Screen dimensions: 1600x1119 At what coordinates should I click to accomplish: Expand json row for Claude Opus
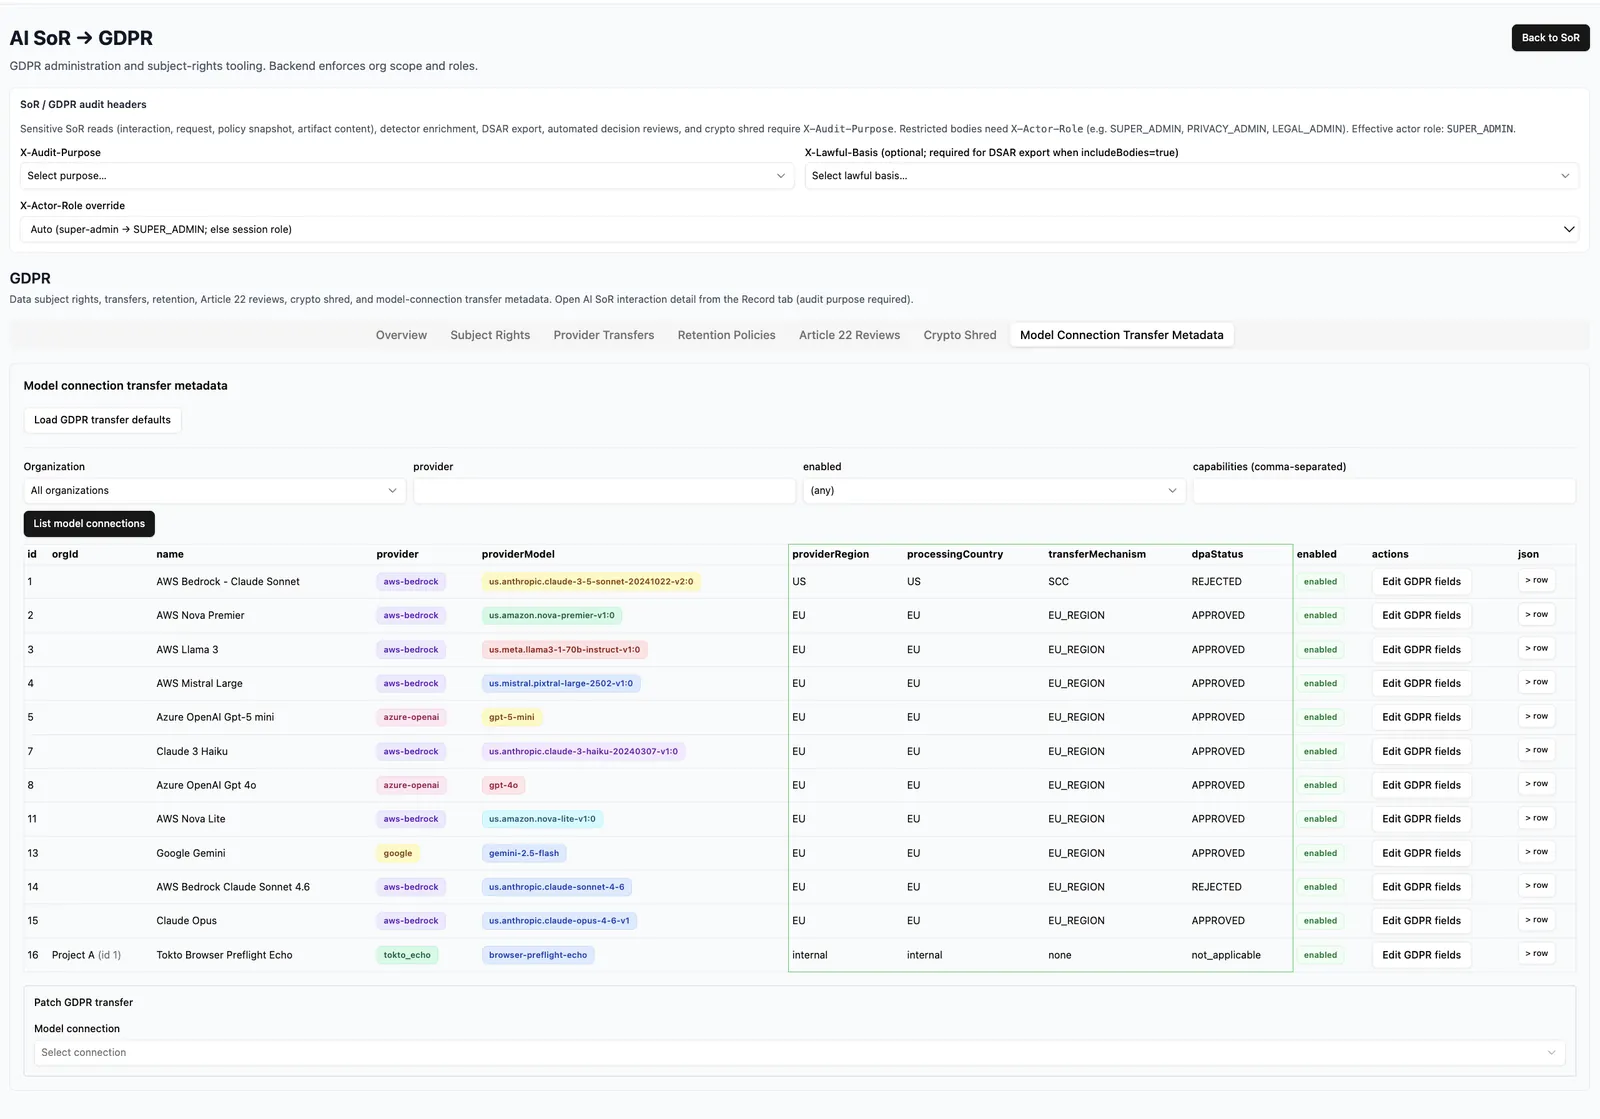click(x=1536, y=920)
